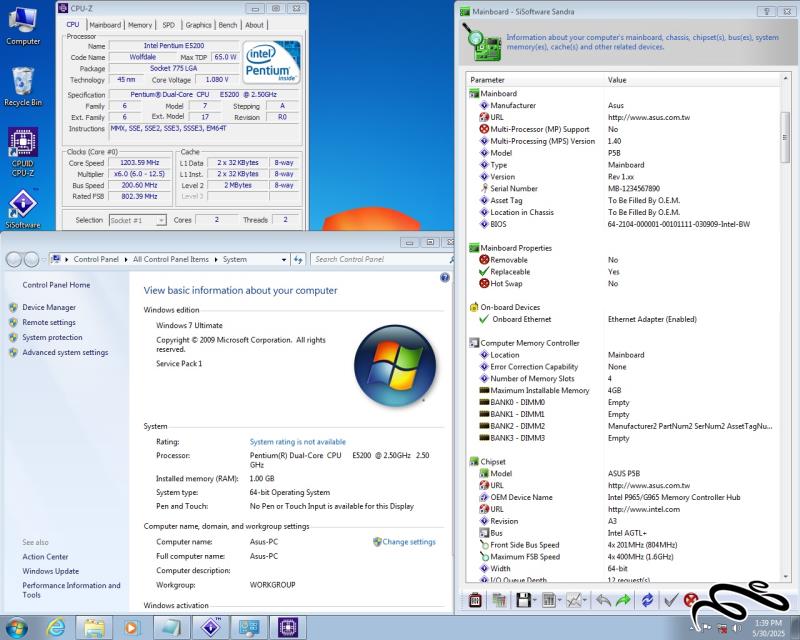Image resolution: width=800 pixels, height=640 pixels.
Task: Open System protection link
Action: 52,337
